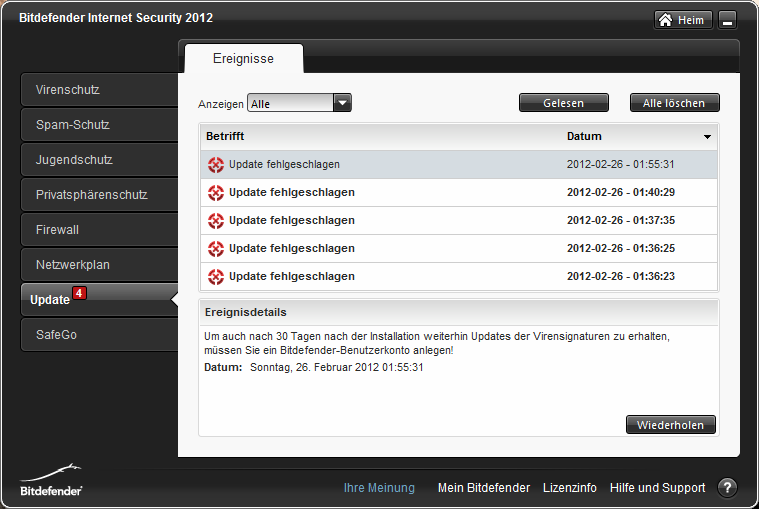Open the Anzeigen filter dropdown arrow
Viewport: 759px width, 509px height.
click(342, 103)
